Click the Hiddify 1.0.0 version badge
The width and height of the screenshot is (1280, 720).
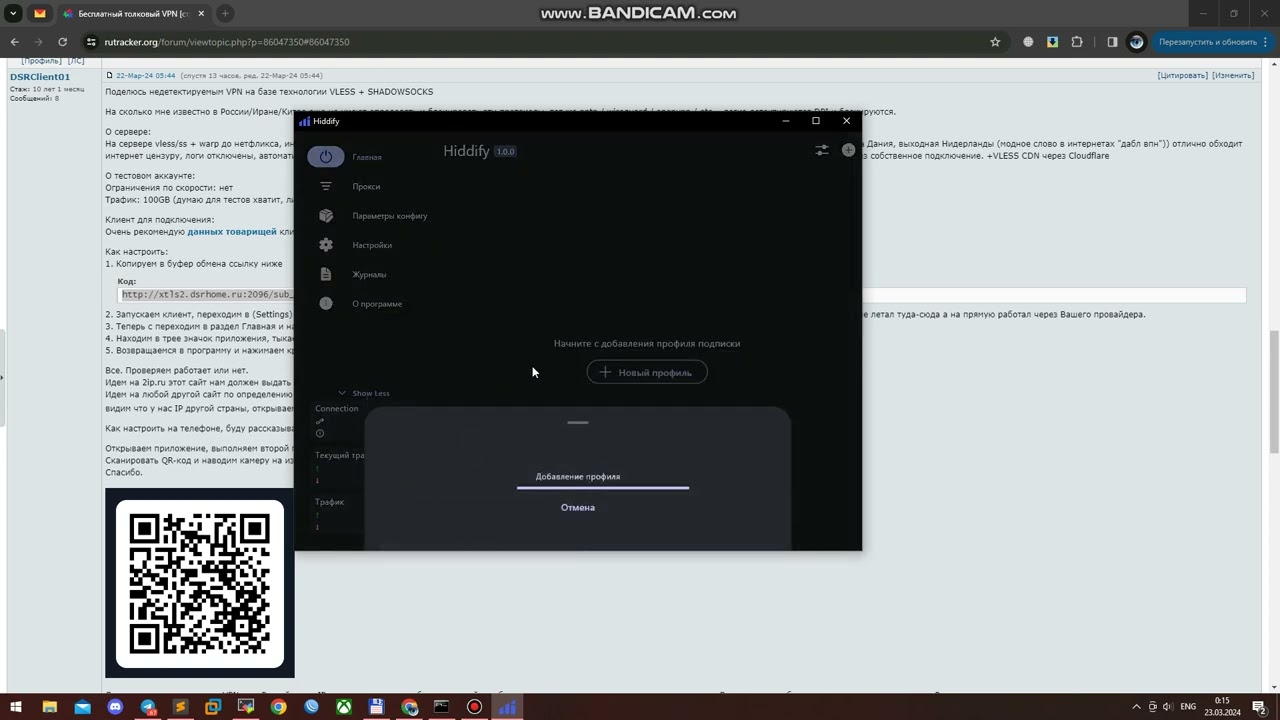click(x=505, y=152)
